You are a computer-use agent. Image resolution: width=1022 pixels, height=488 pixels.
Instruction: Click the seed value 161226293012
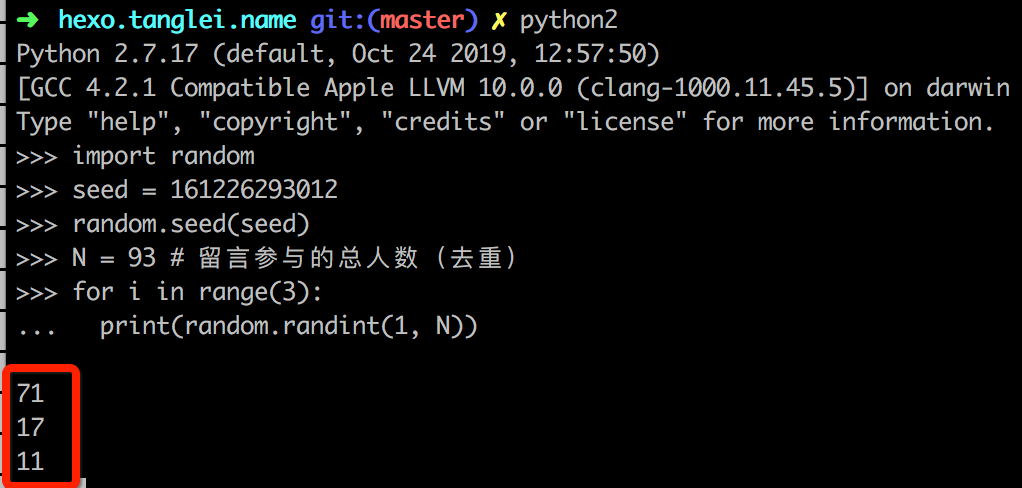pos(254,190)
